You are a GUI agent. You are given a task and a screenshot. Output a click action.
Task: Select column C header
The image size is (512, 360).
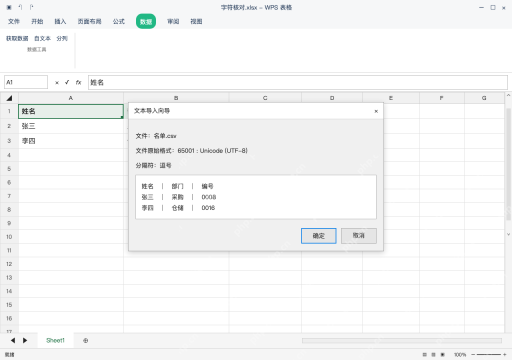point(265,98)
